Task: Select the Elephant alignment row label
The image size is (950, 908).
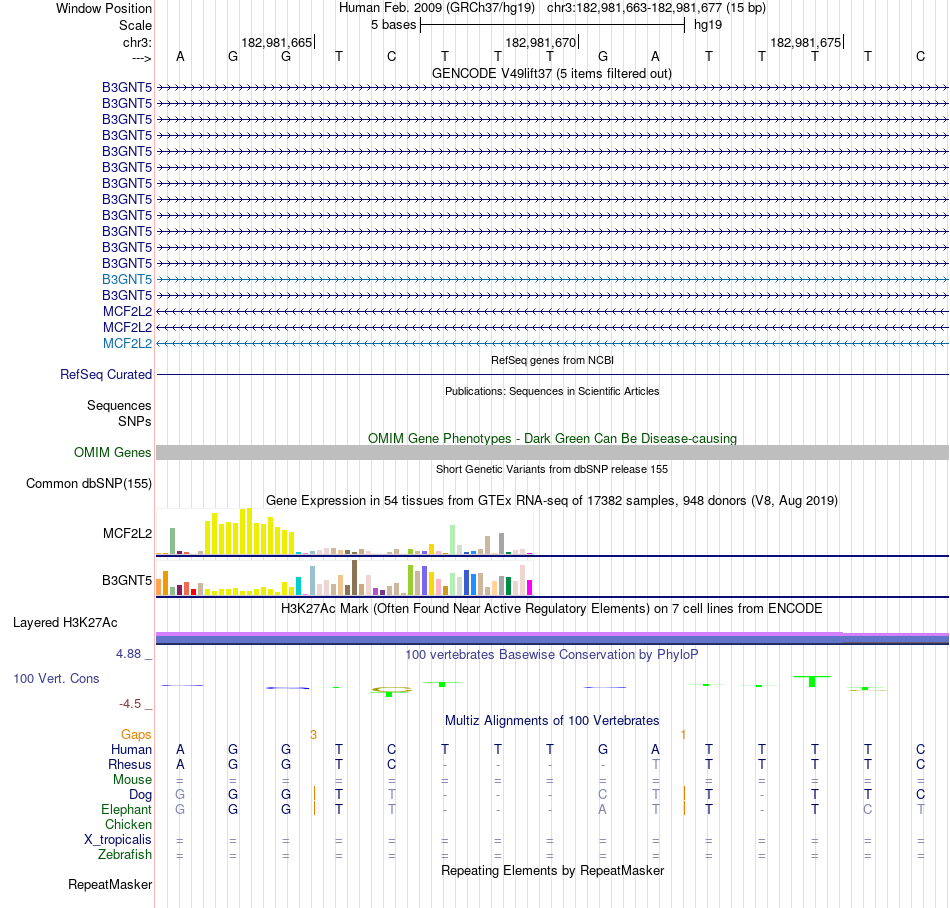Action: 126,809
